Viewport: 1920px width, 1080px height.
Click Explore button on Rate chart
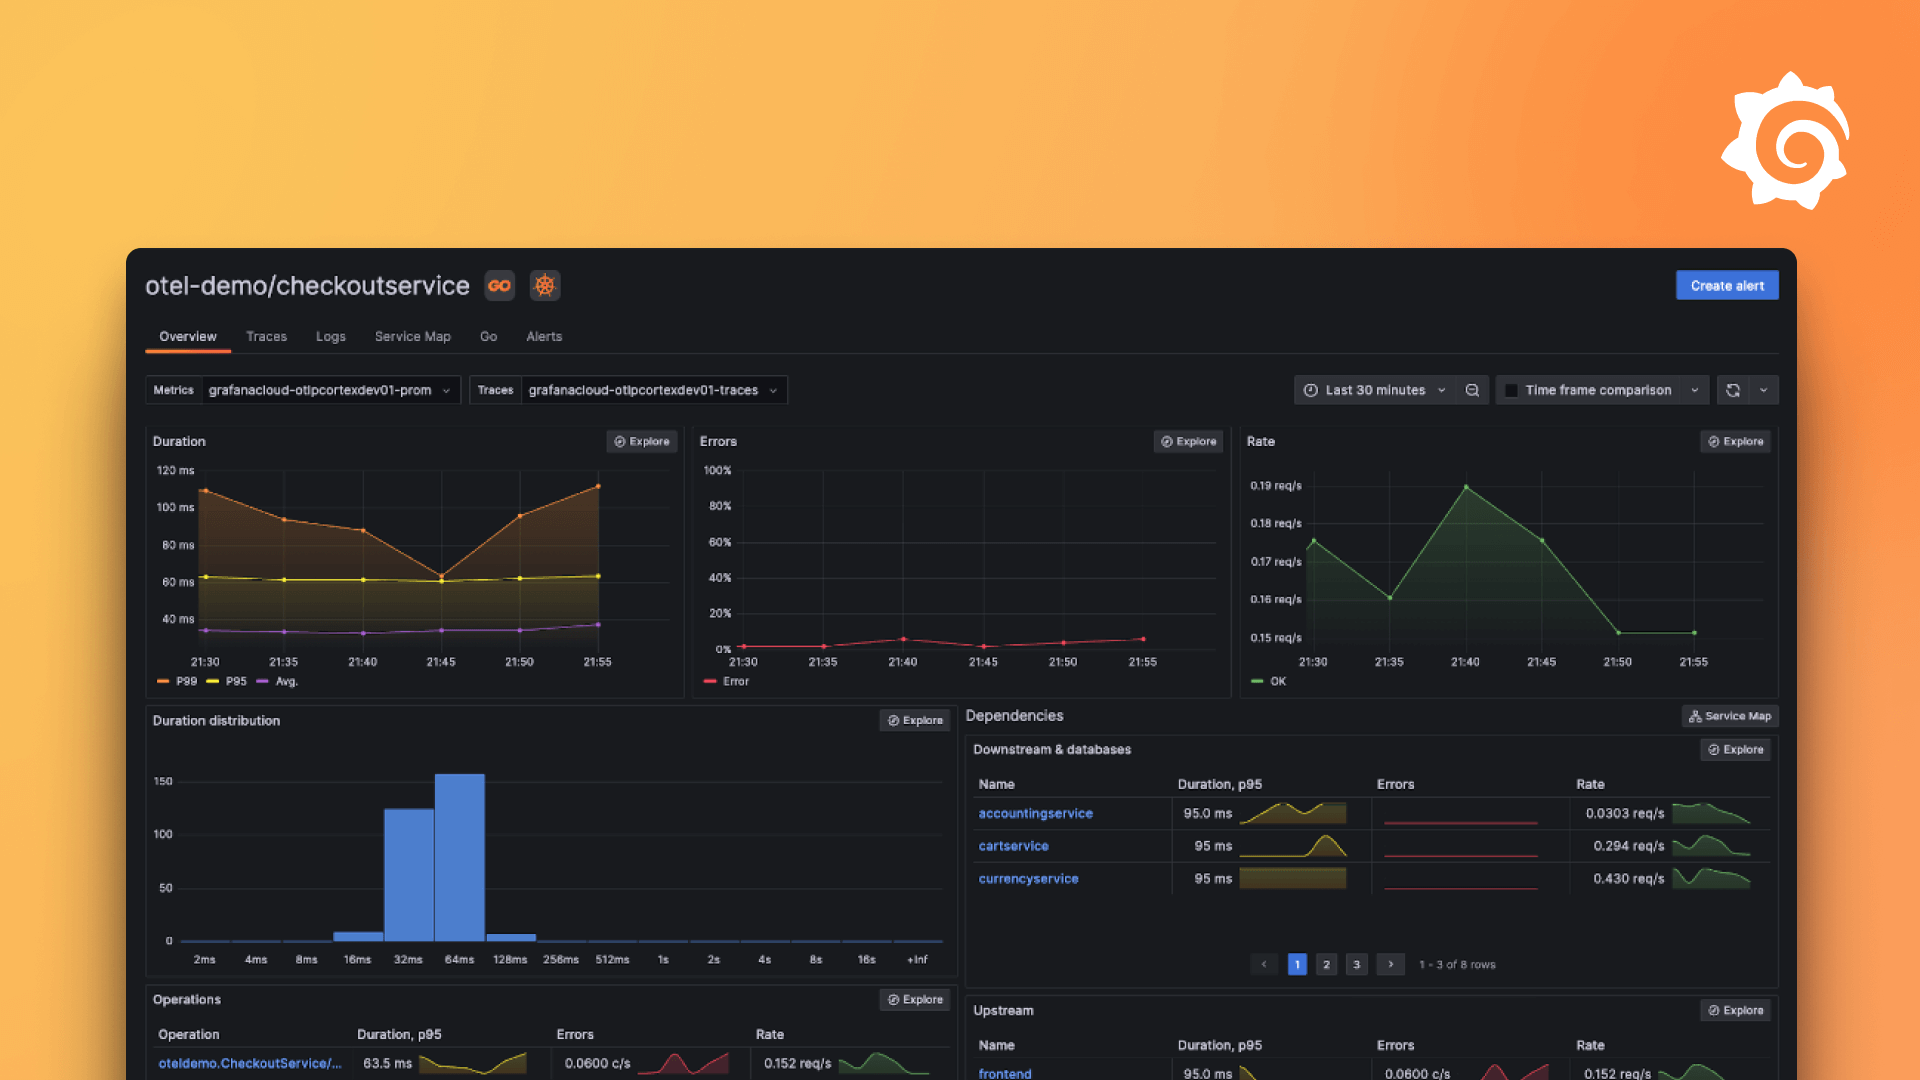(1735, 442)
